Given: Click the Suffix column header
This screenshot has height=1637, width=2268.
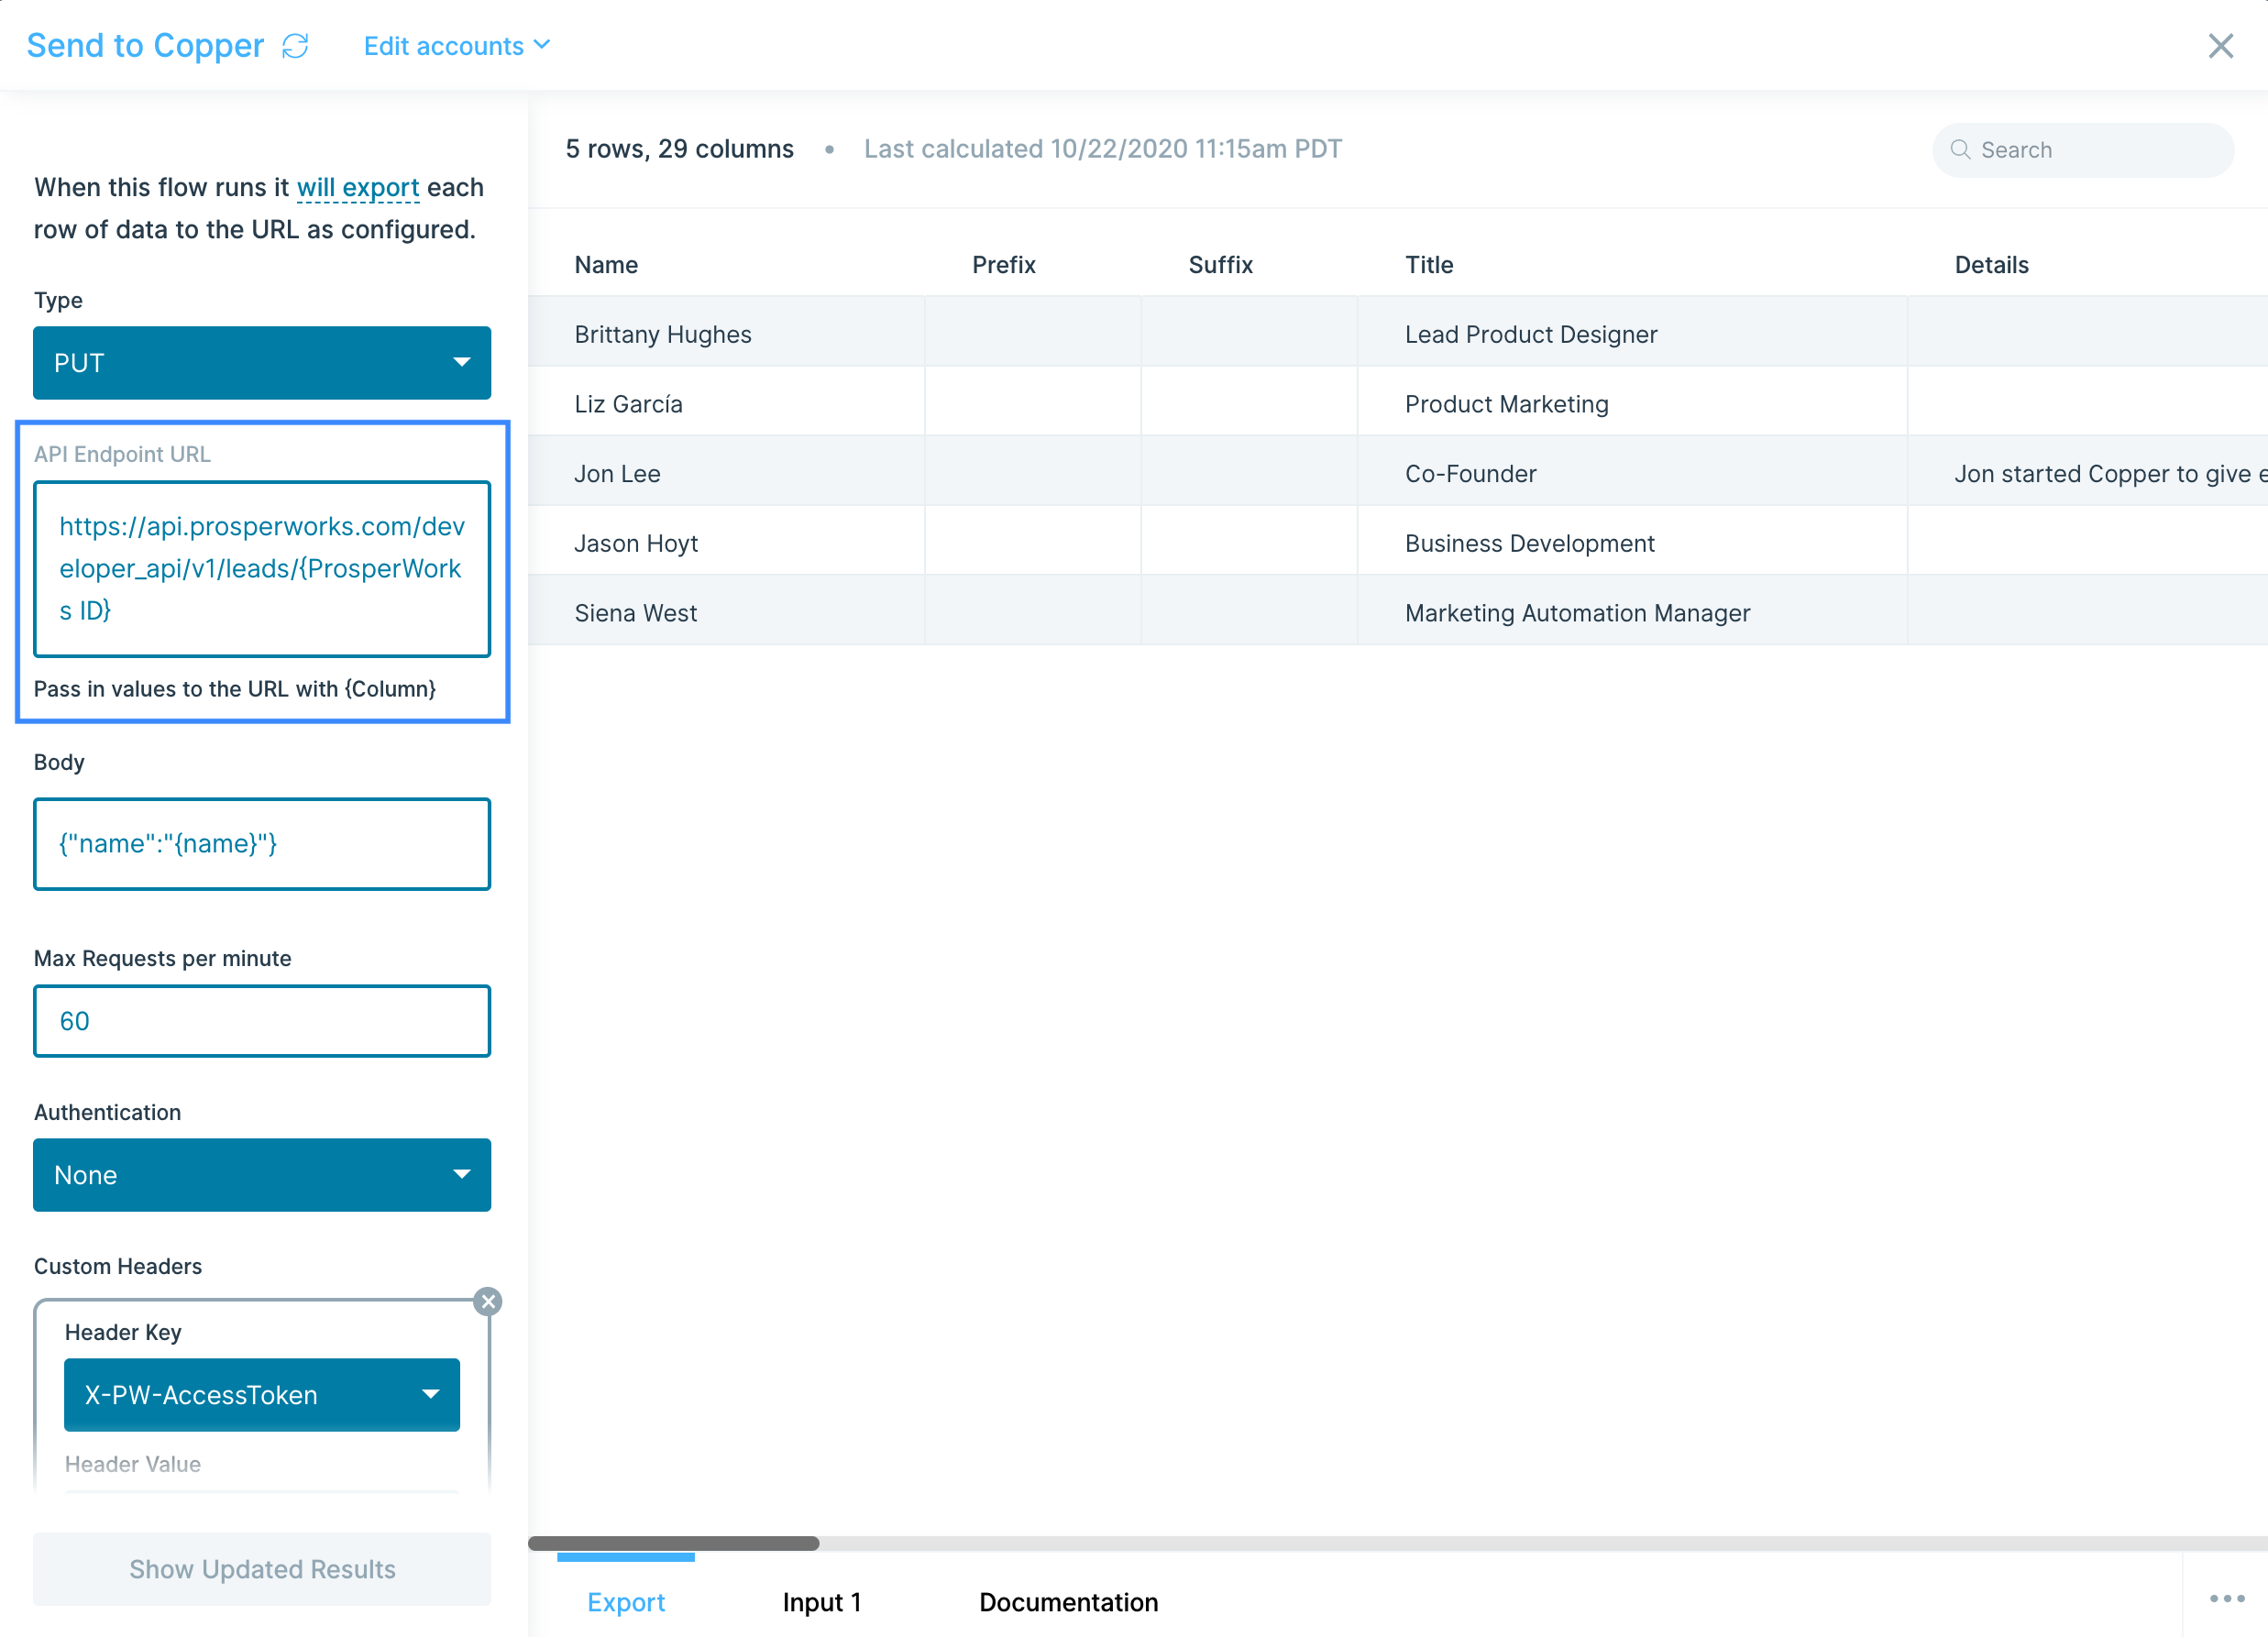Looking at the screenshot, I should click(1220, 265).
